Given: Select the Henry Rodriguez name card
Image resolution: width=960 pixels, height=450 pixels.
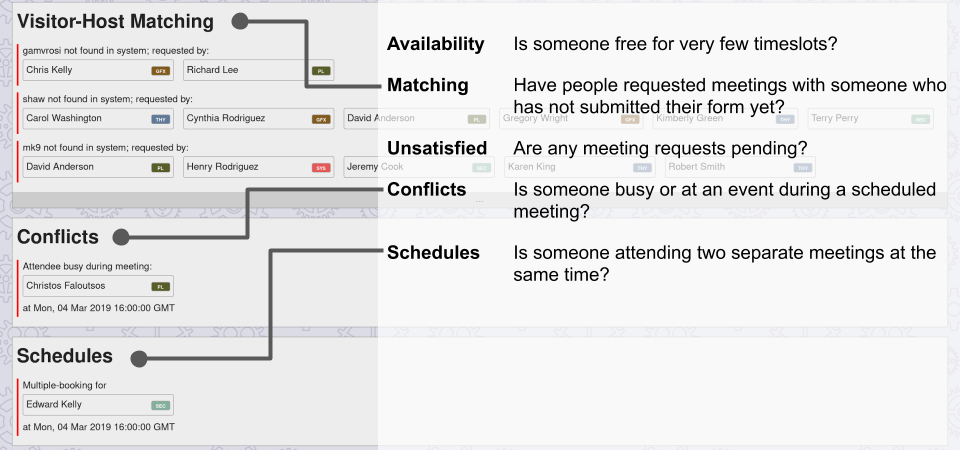Looking at the screenshot, I should pyautogui.click(x=258, y=167).
